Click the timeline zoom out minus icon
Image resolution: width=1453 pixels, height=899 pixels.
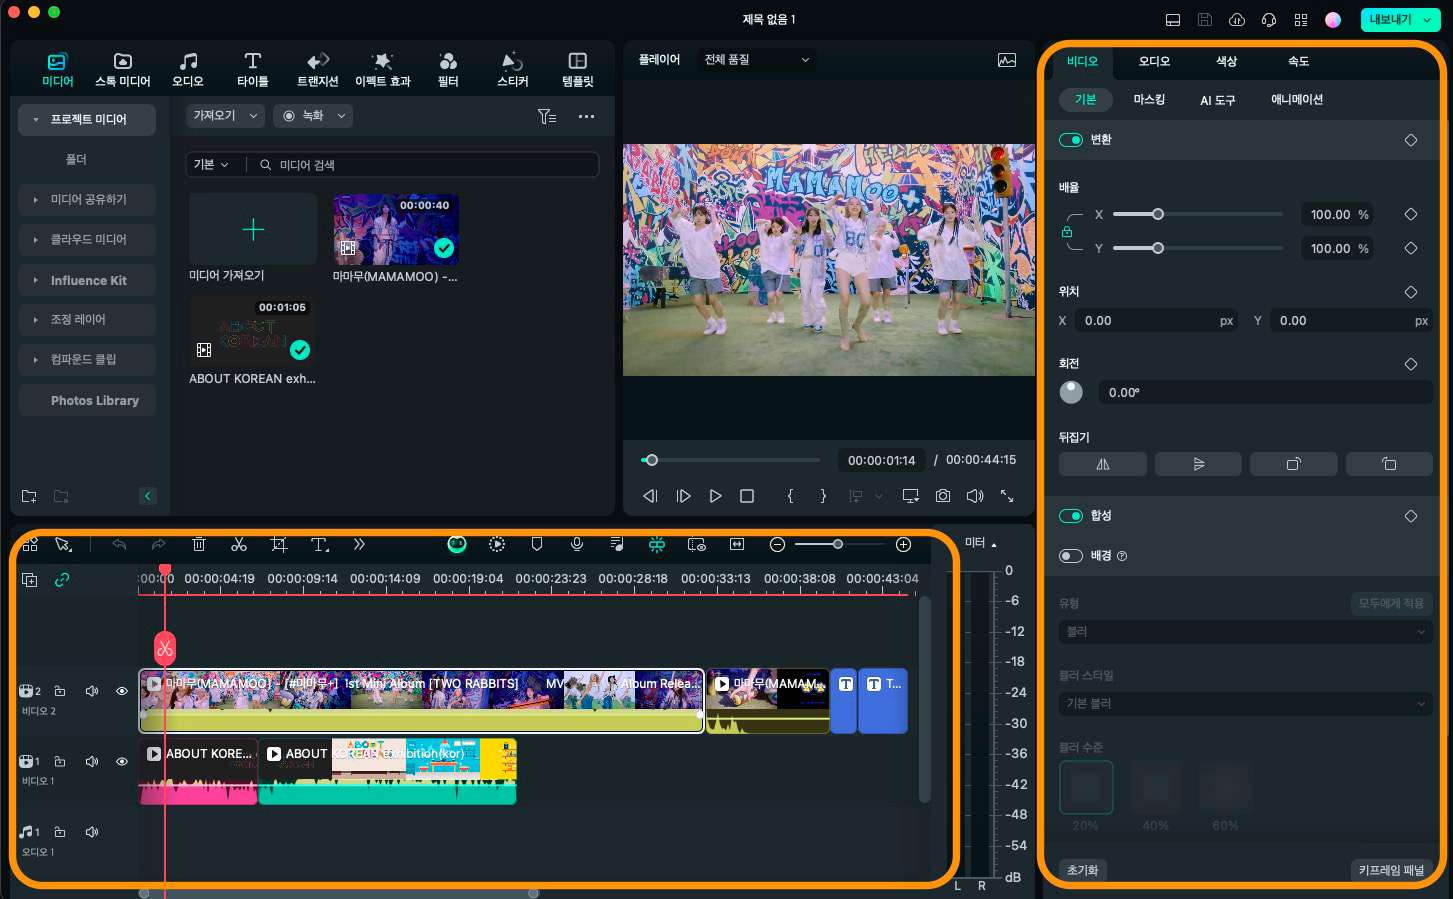pyautogui.click(x=777, y=544)
